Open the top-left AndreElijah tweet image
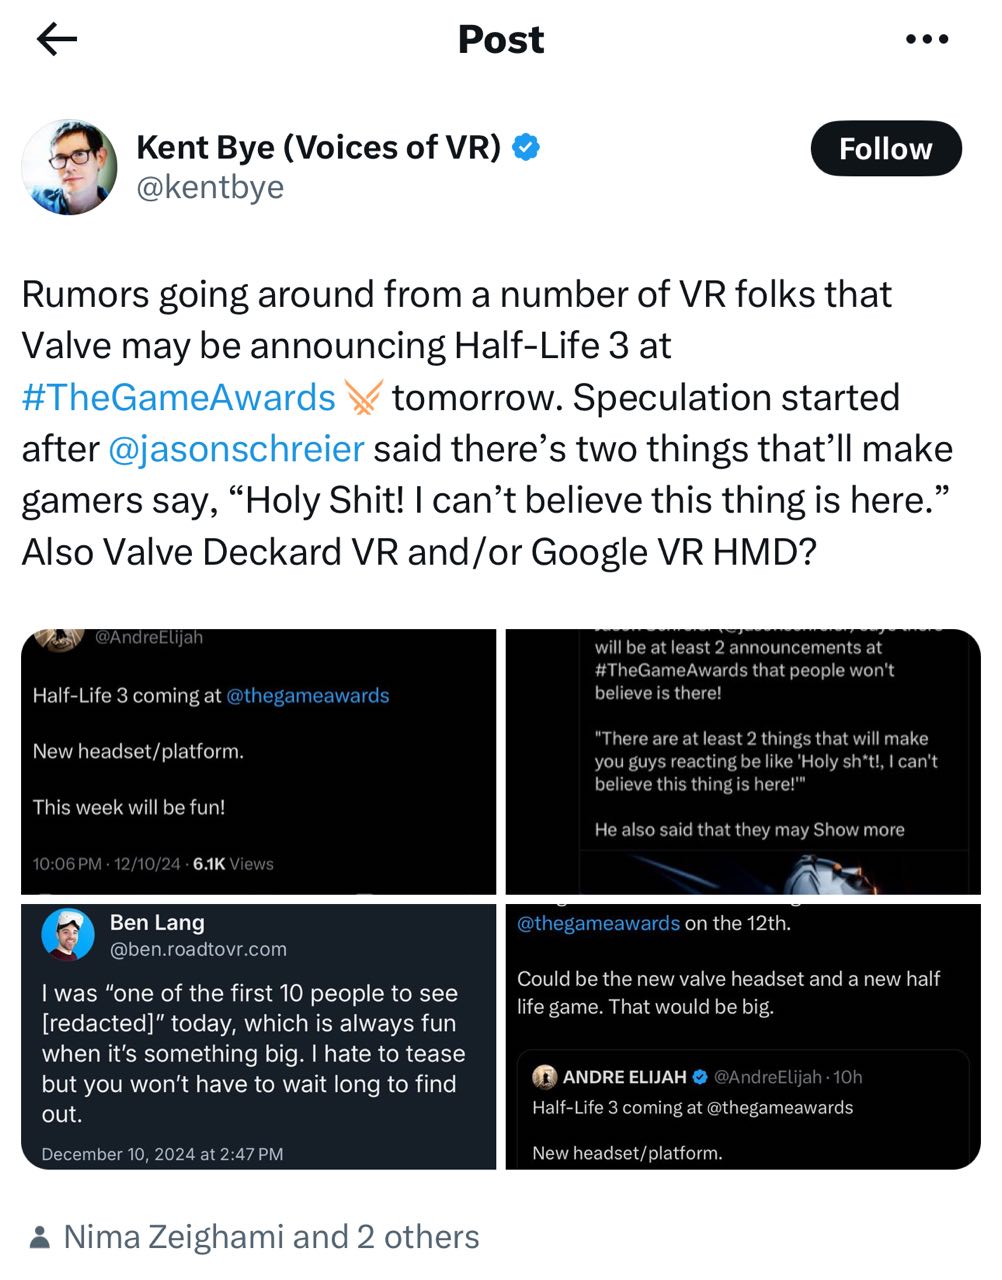The height and width of the screenshot is (1280, 1002). pyautogui.click(x=258, y=761)
